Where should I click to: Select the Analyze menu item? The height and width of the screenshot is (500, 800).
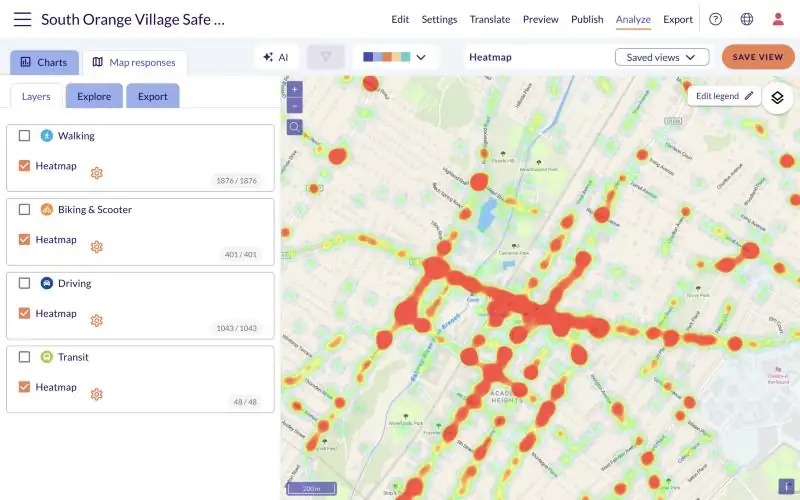(x=633, y=19)
